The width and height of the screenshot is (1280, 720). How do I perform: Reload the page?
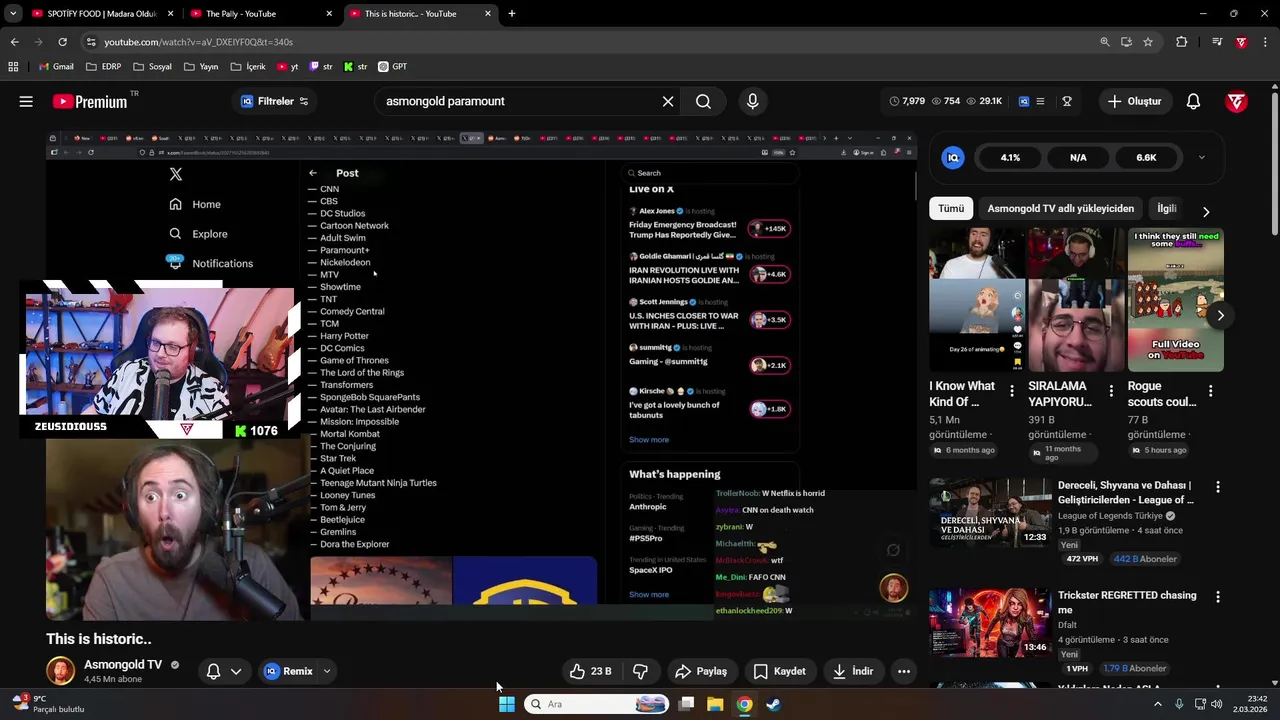point(62,42)
